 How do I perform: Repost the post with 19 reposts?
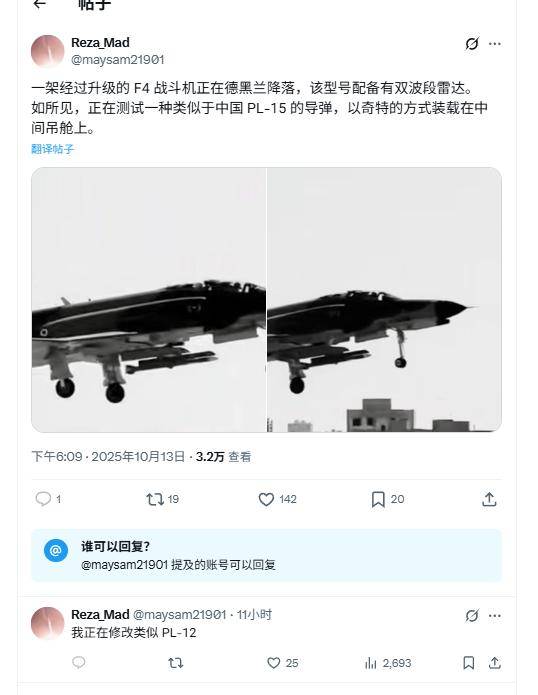coord(162,499)
